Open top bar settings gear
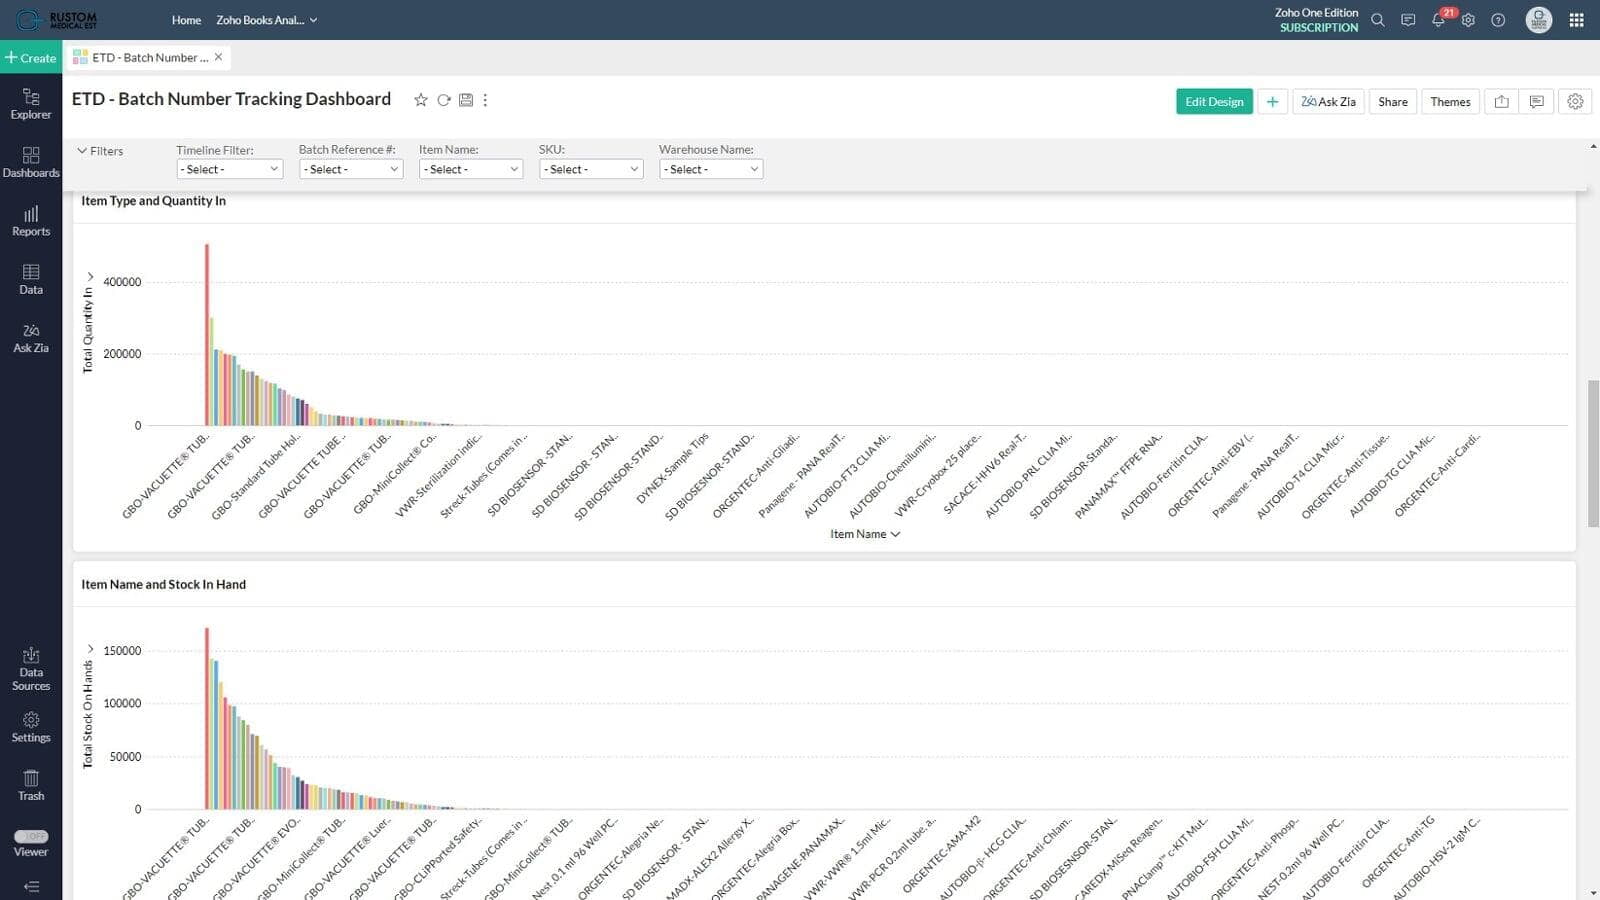 (x=1468, y=20)
